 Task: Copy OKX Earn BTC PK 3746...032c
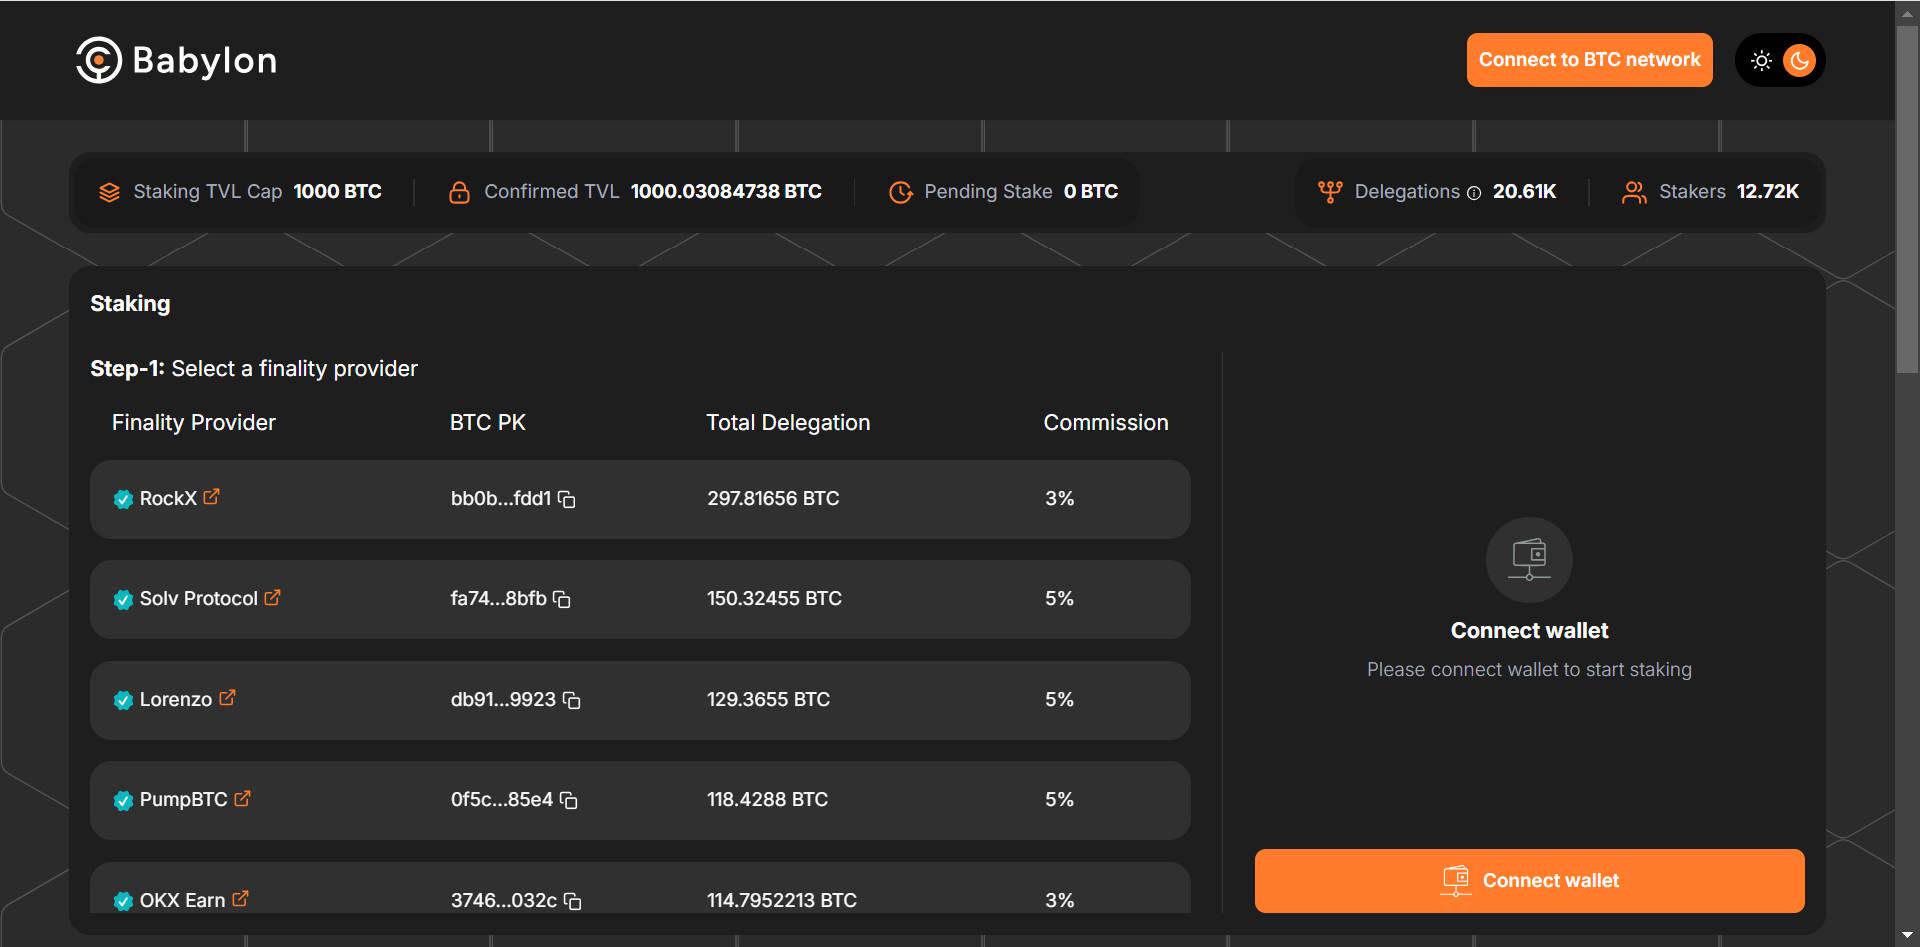(x=573, y=901)
